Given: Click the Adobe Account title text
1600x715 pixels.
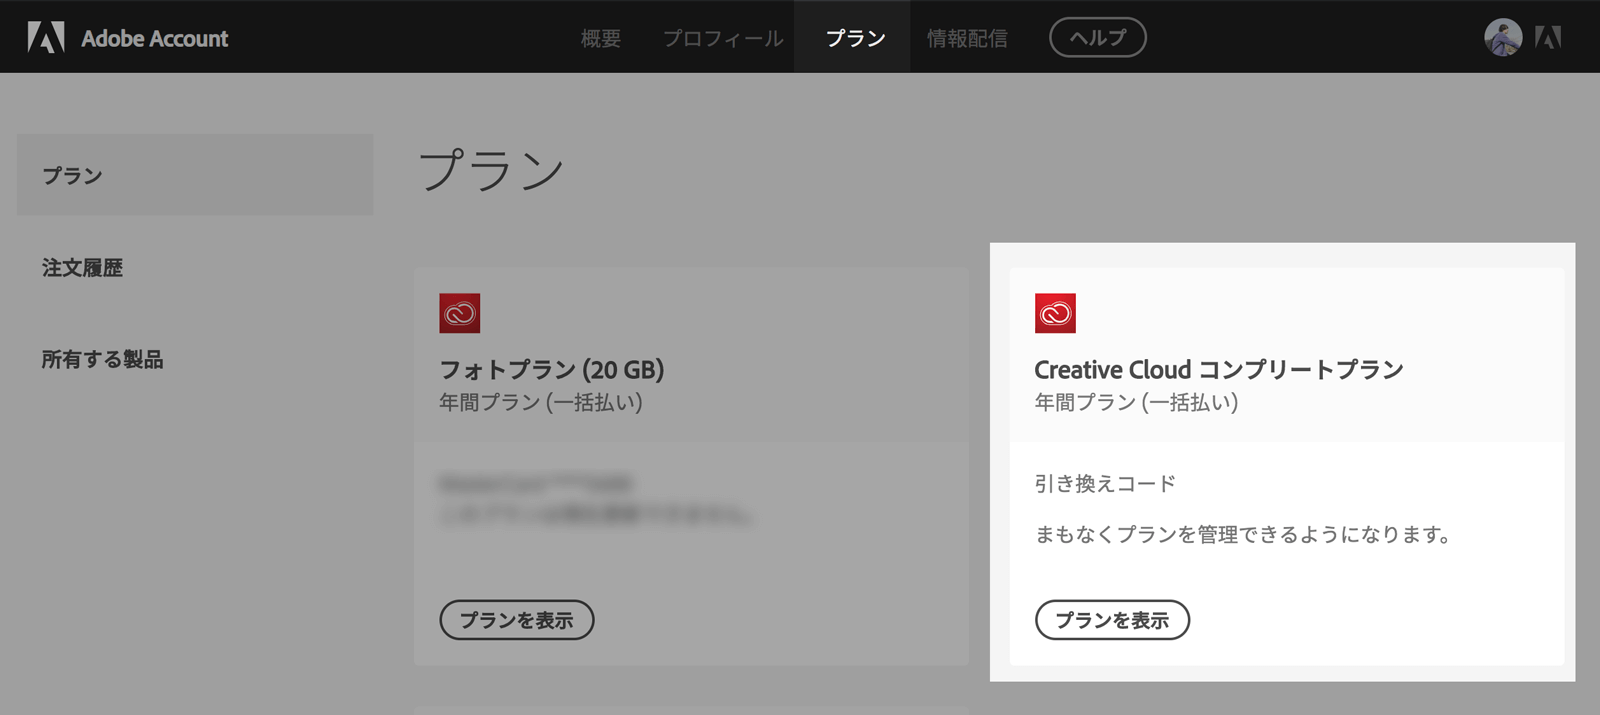Looking at the screenshot, I should (x=155, y=38).
